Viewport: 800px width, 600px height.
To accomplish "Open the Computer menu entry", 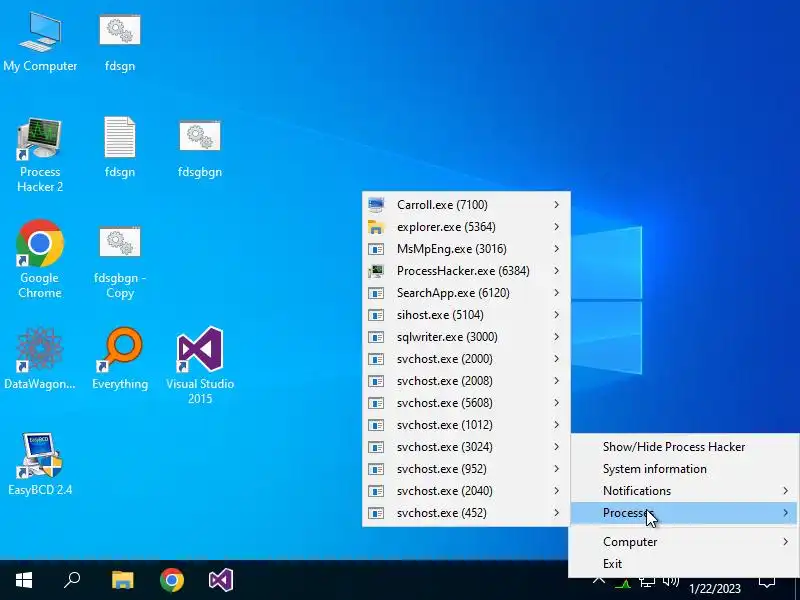I will pyautogui.click(x=684, y=541).
